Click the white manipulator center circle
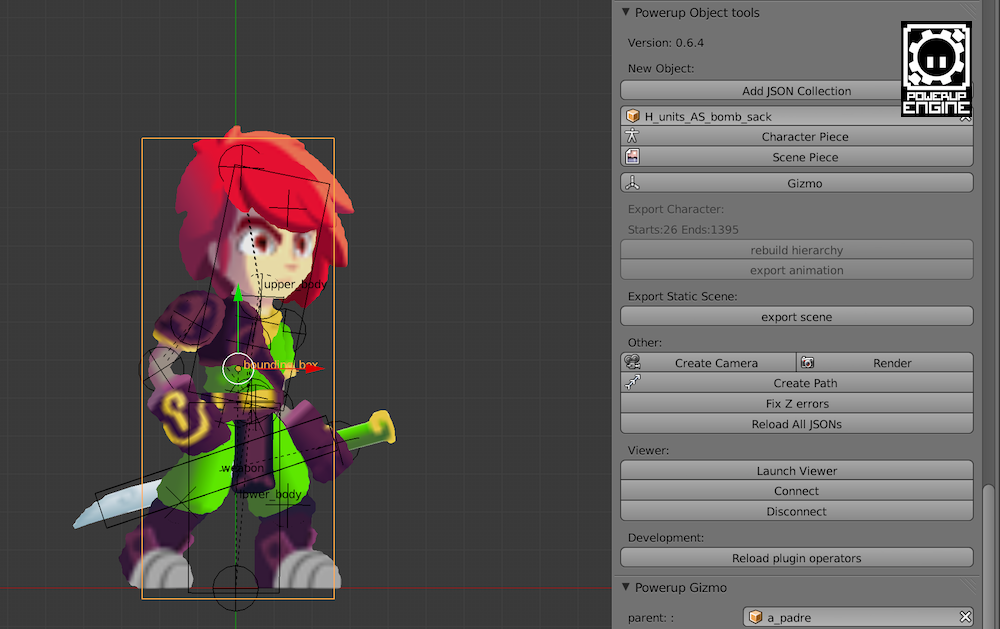This screenshot has width=1000, height=629. click(x=238, y=368)
